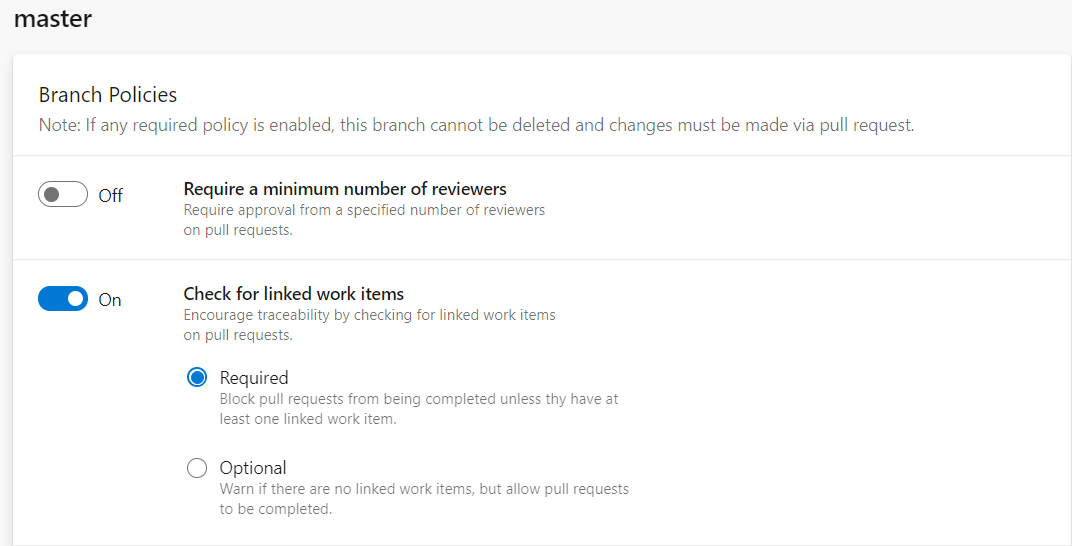
Task: Click Require a minimum number of reviewers title
Action: (345, 189)
